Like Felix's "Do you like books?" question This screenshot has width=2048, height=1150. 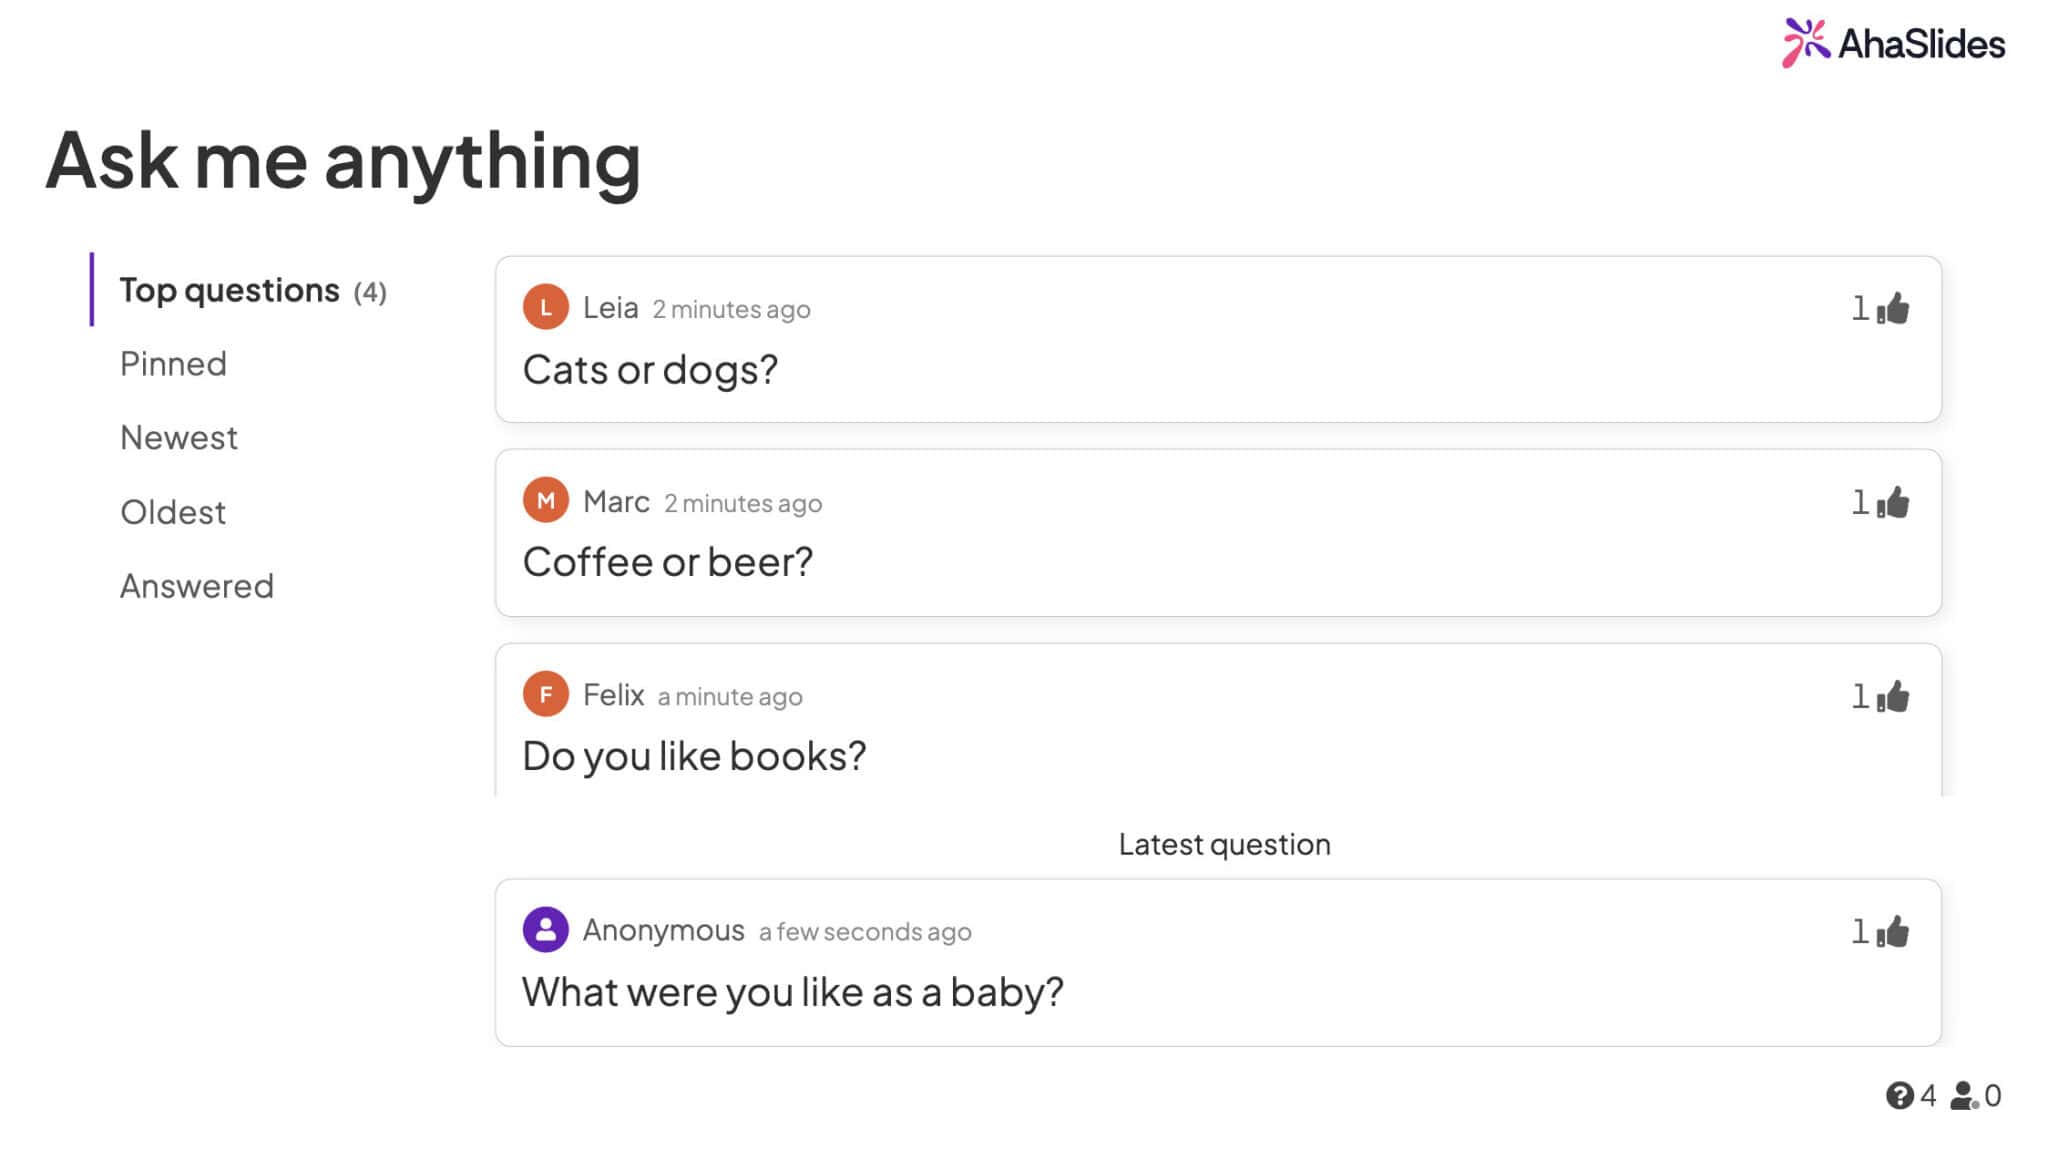[1892, 696]
